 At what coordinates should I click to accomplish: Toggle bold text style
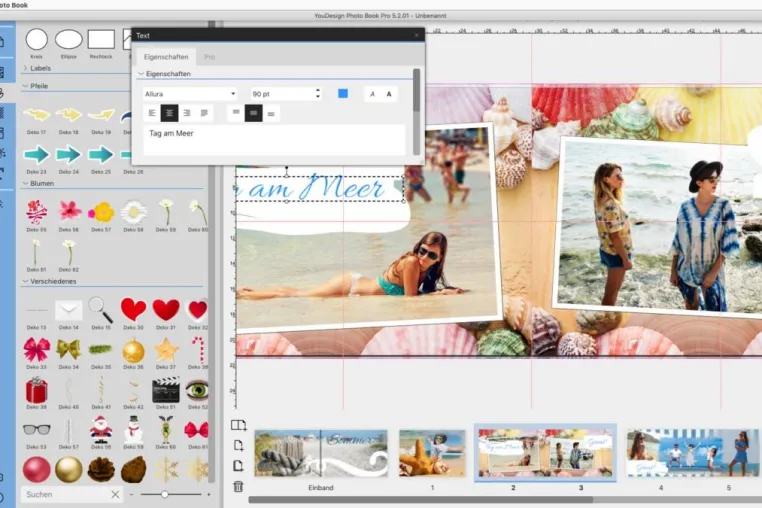[389, 94]
